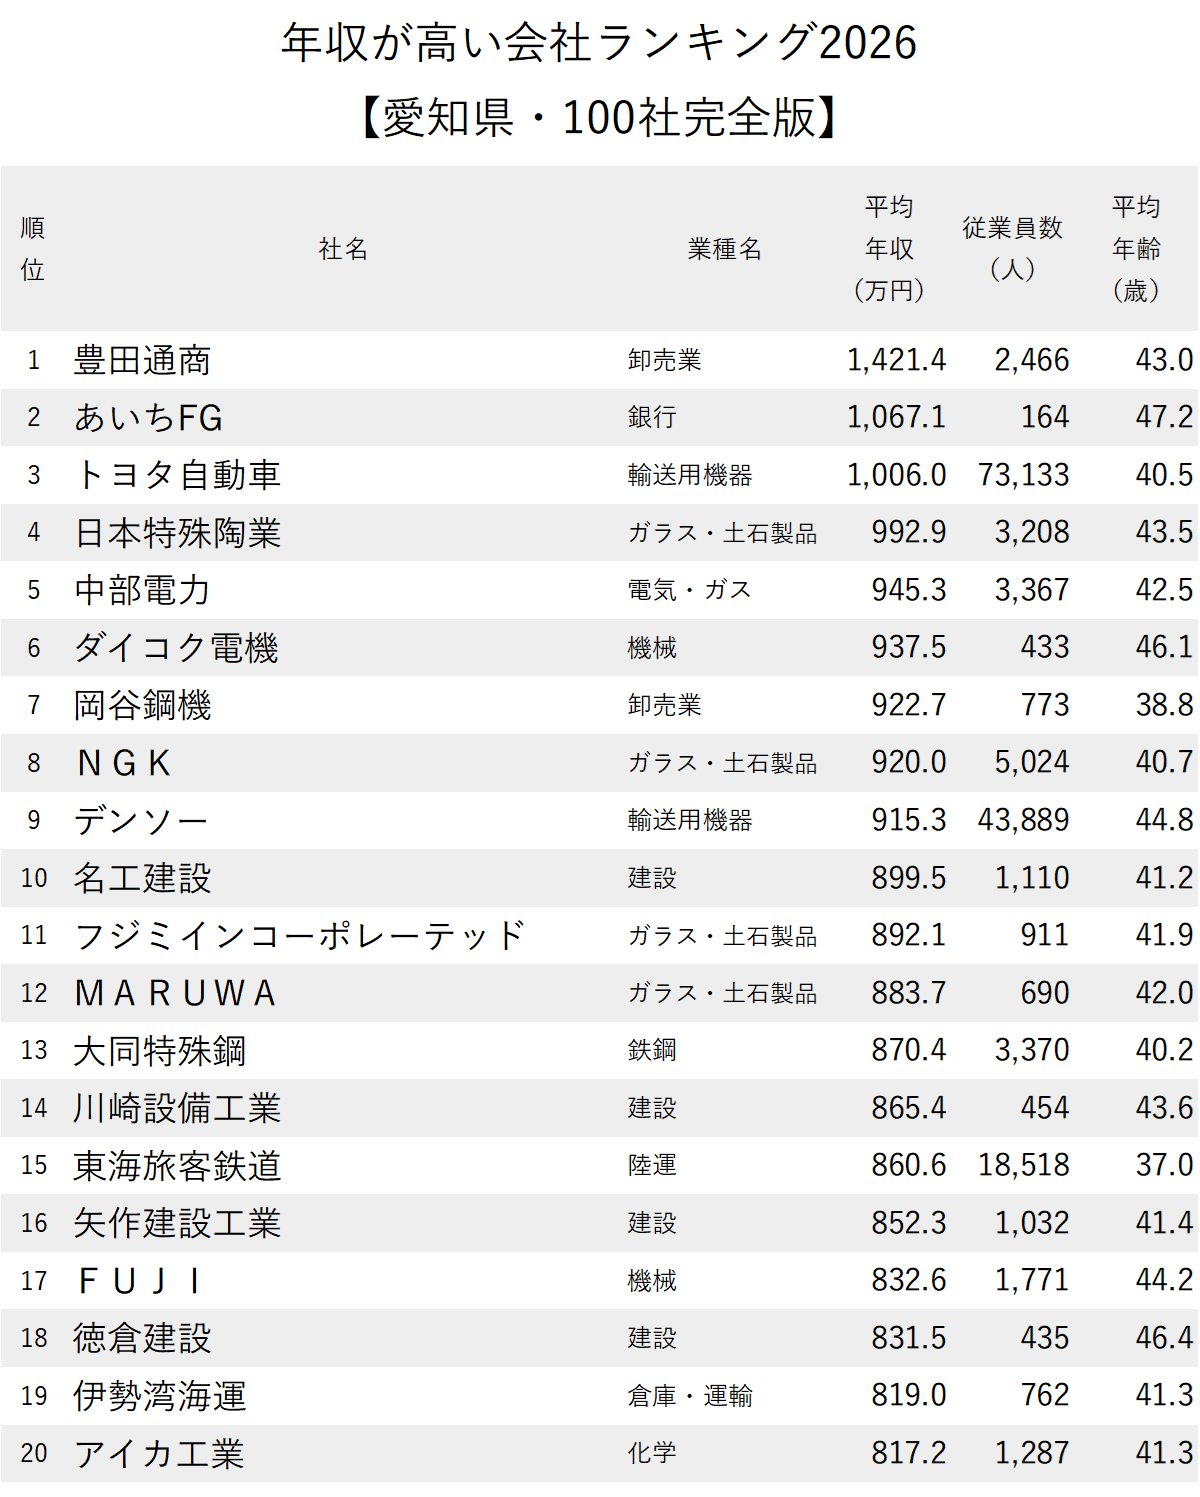Click employee count 2,466 for 豊田通商
1200x1497 pixels.
tap(1032, 360)
